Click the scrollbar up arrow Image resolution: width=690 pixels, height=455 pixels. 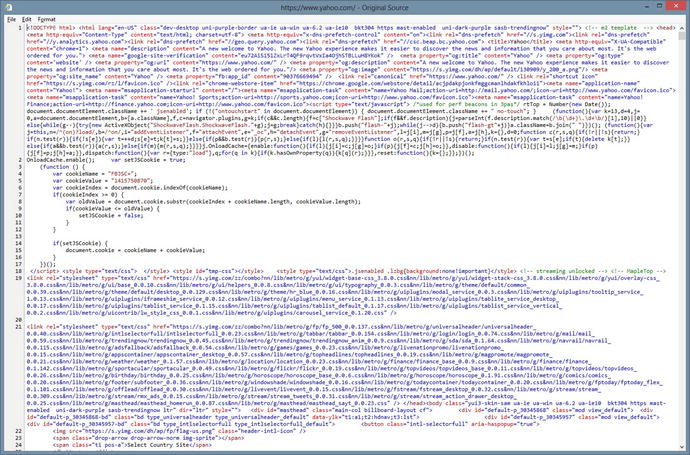(x=682, y=27)
